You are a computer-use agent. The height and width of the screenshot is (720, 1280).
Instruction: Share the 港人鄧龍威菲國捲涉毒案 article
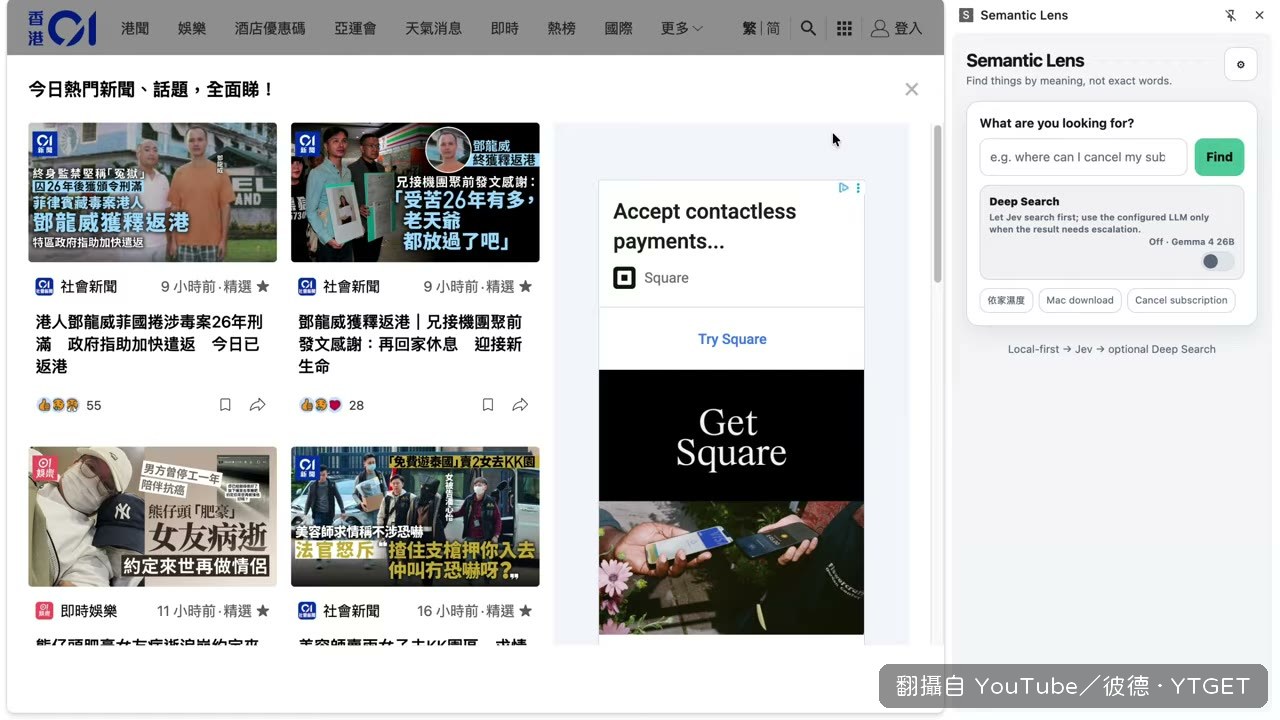pos(257,405)
